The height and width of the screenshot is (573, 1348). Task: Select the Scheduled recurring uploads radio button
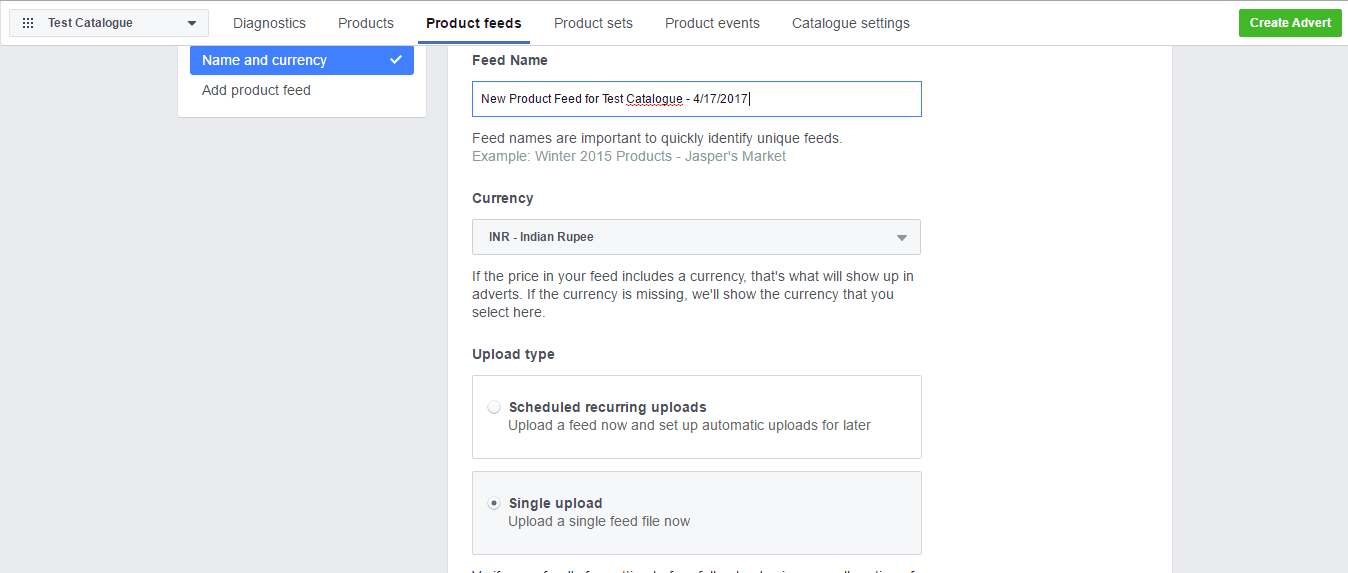click(x=494, y=407)
